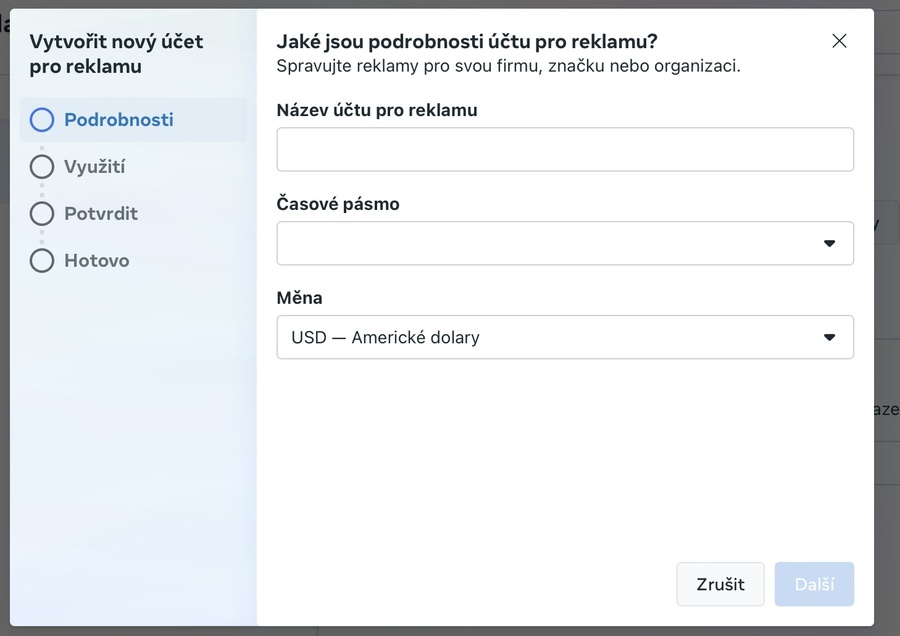The height and width of the screenshot is (636, 900).
Task: Select the Hotovo step label
Action: (x=97, y=260)
